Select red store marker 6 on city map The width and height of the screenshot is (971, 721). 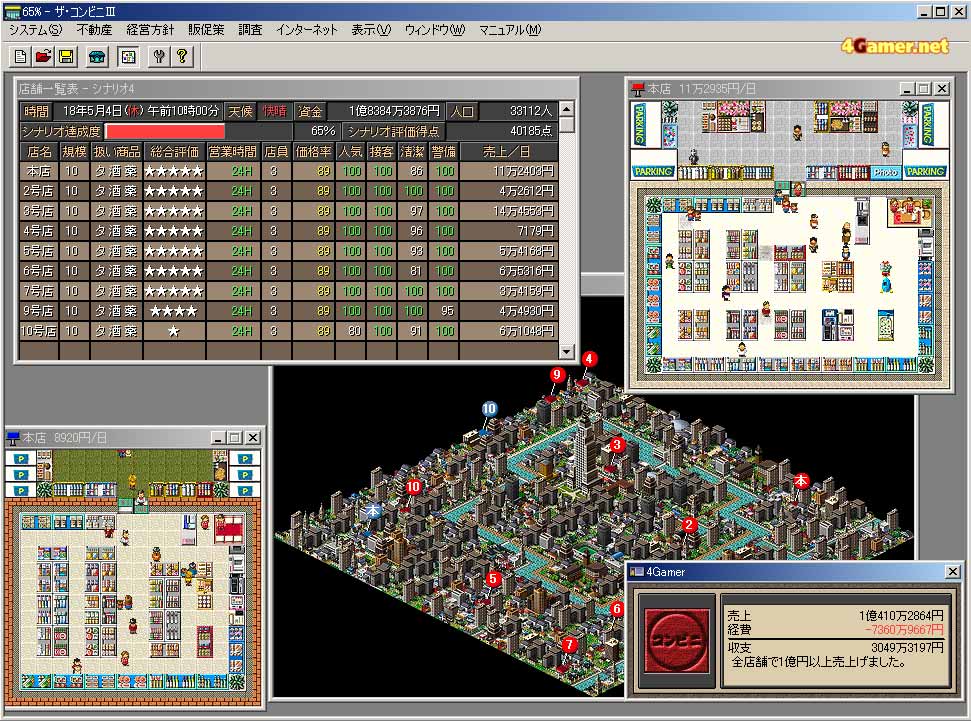(x=616, y=608)
